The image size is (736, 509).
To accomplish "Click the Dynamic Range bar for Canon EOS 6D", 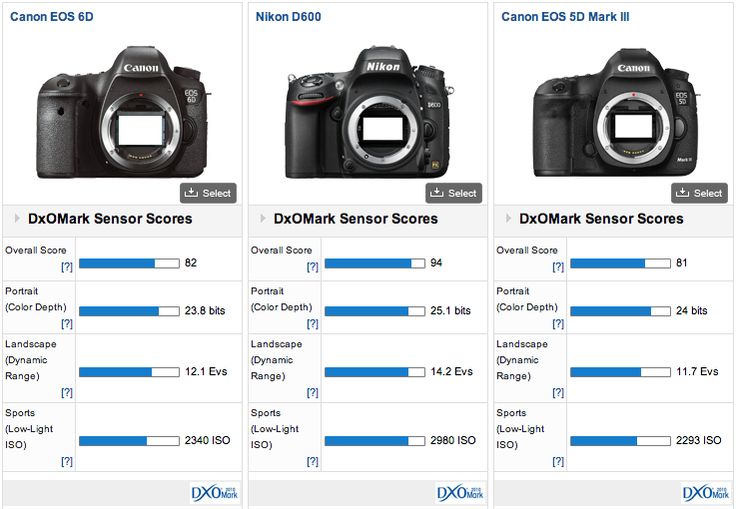I will tap(129, 372).
